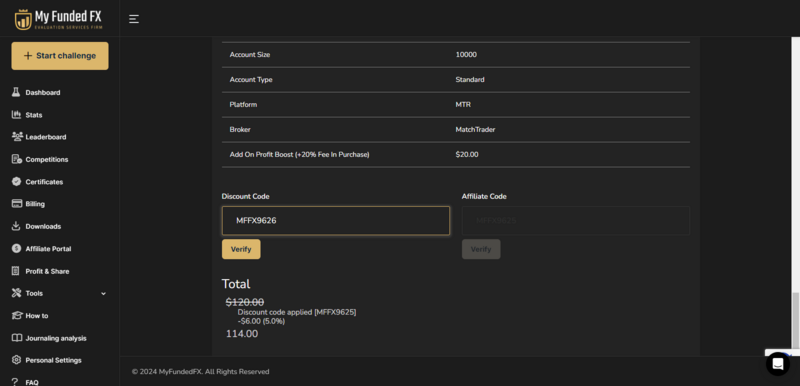Click the hamburger menu icon
The height and width of the screenshot is (386, 800).
click(x=134, y=19)
